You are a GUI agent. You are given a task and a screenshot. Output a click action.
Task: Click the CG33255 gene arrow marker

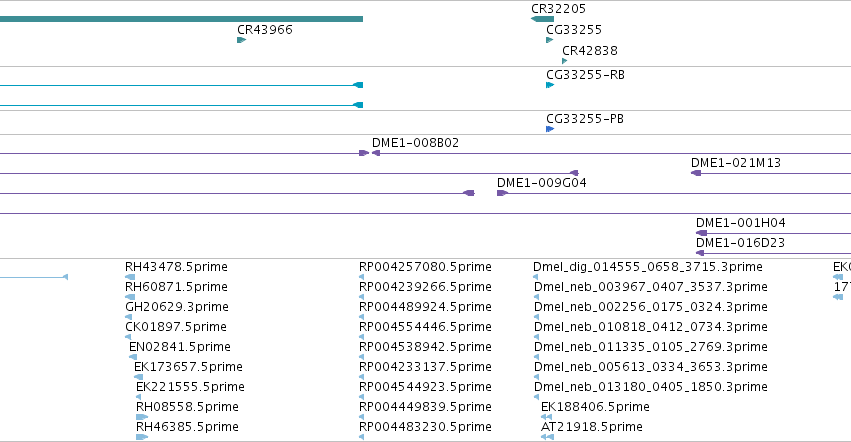click(550, 40)
